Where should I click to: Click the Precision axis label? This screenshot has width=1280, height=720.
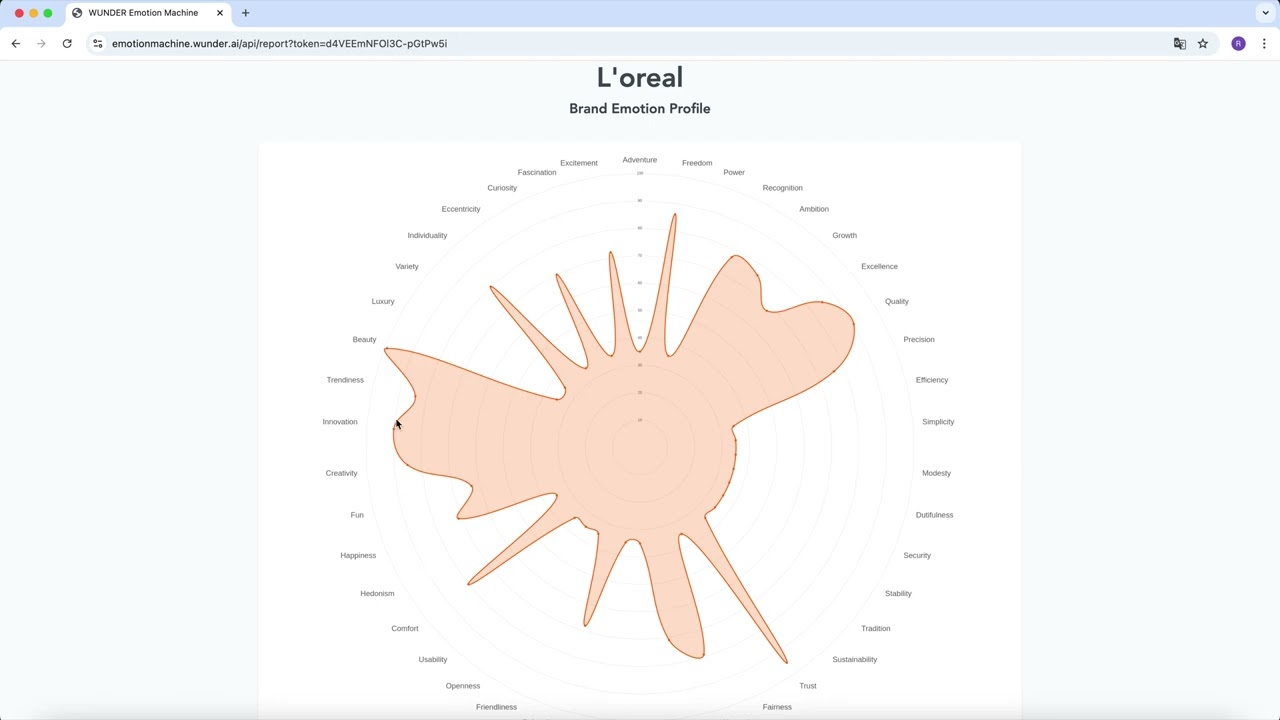pyautogui.click(x=919, y=339)
